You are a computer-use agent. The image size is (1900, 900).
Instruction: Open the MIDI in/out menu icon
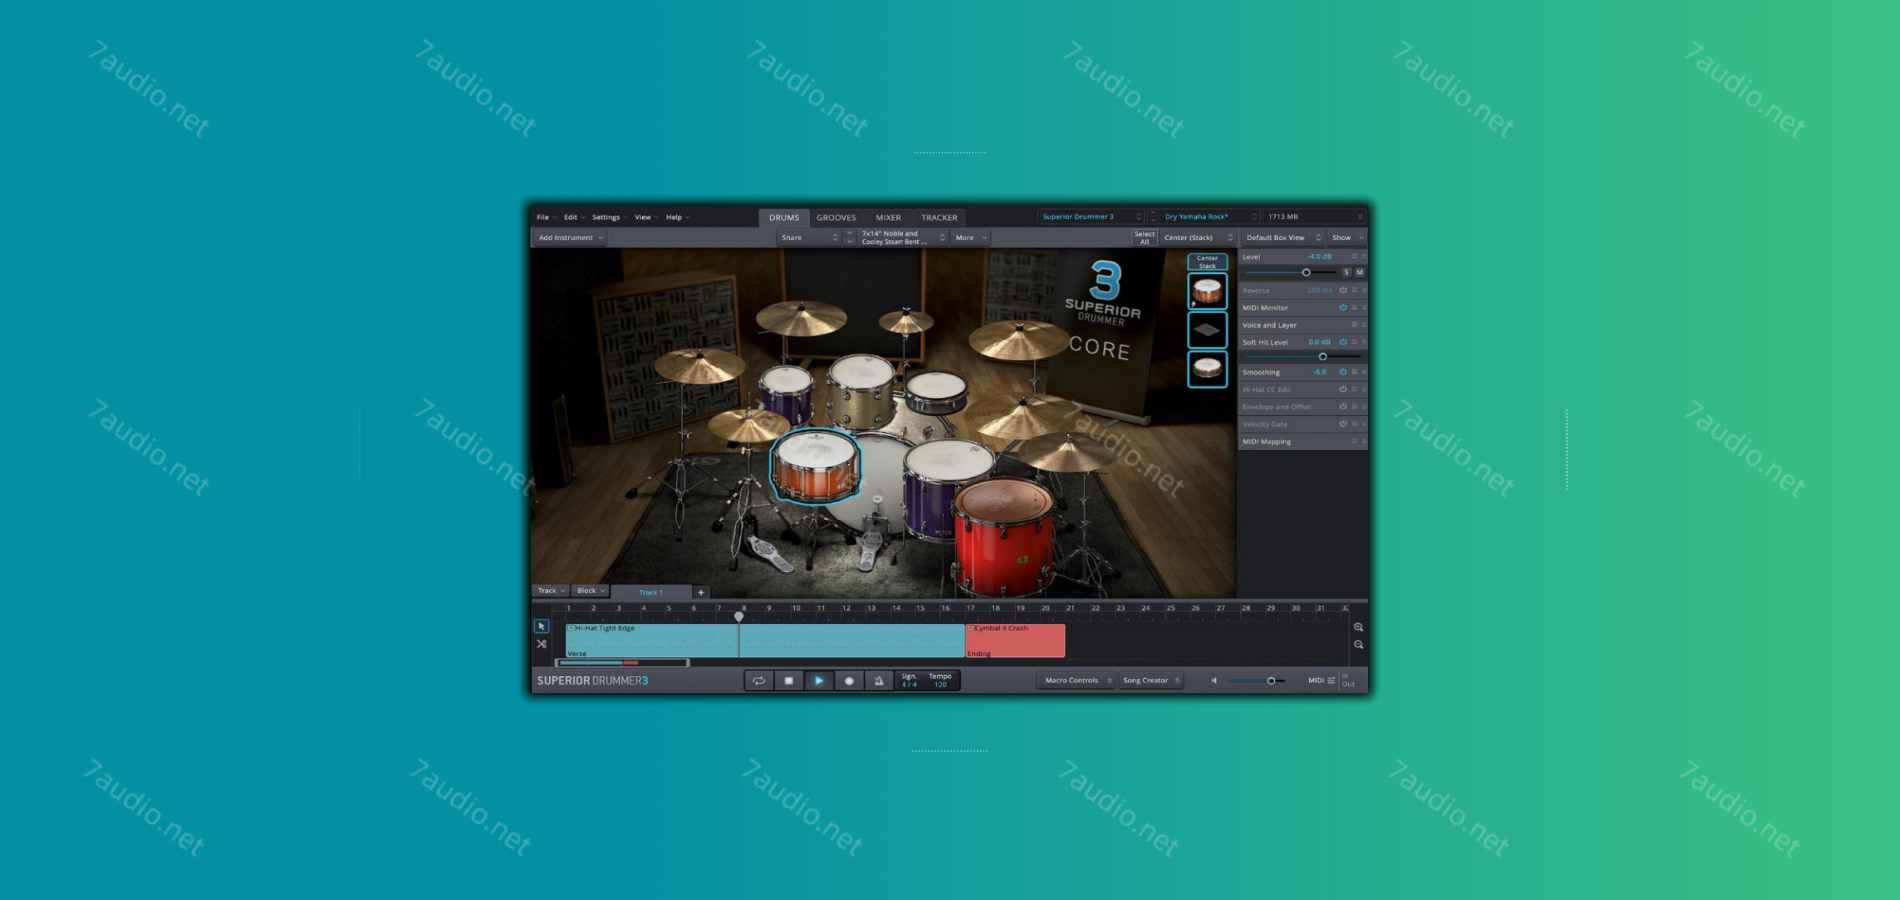pos(1331,681)
